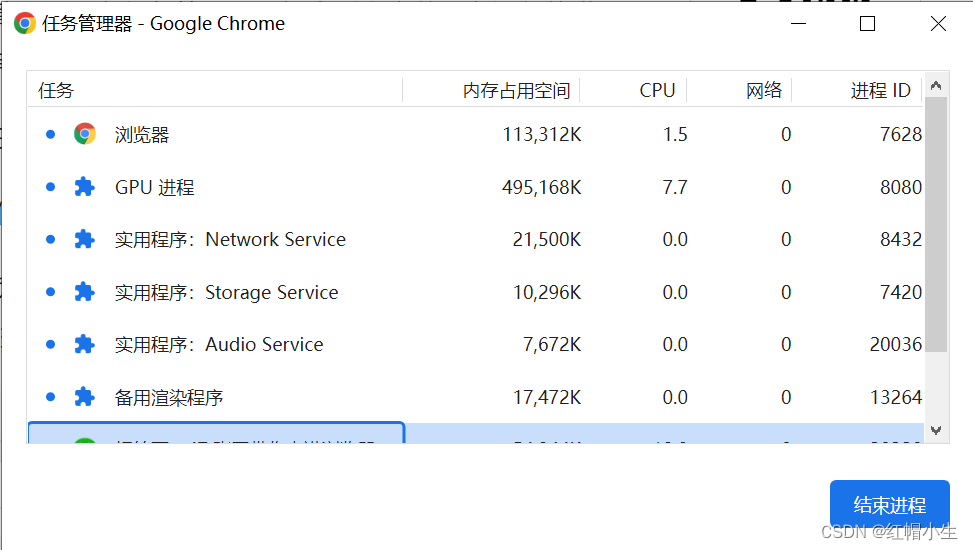
Task: Click memory value 495,168K
Action: (x=542, y=187)
